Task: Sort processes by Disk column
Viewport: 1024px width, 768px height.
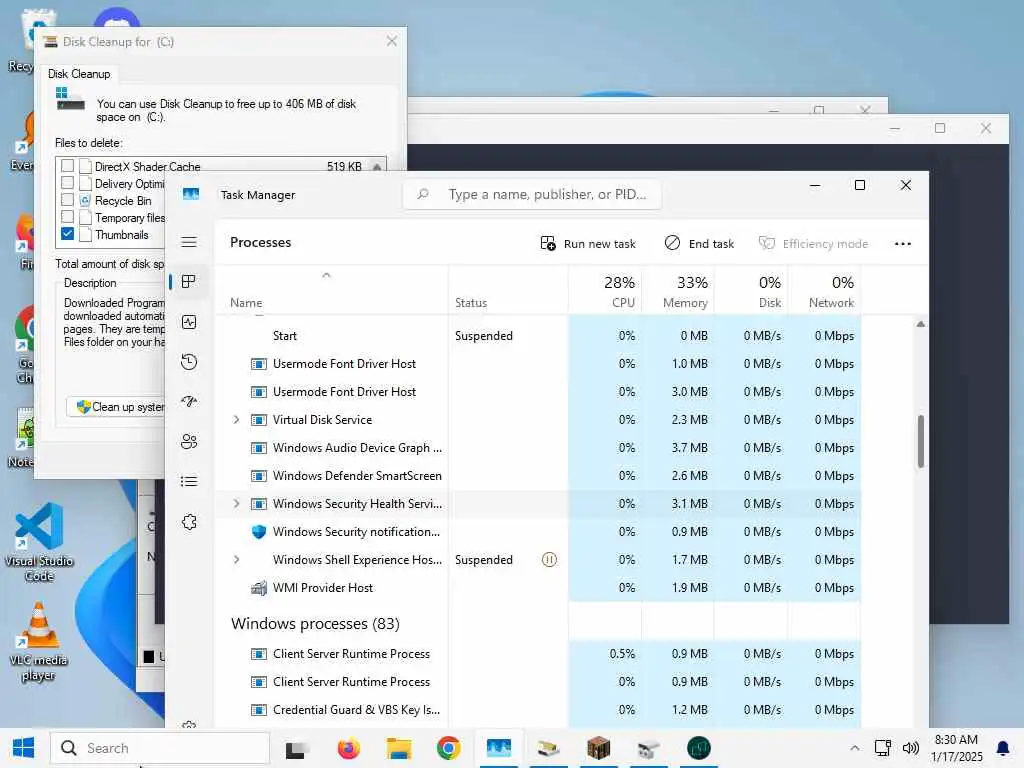Action: pos(751,291)
